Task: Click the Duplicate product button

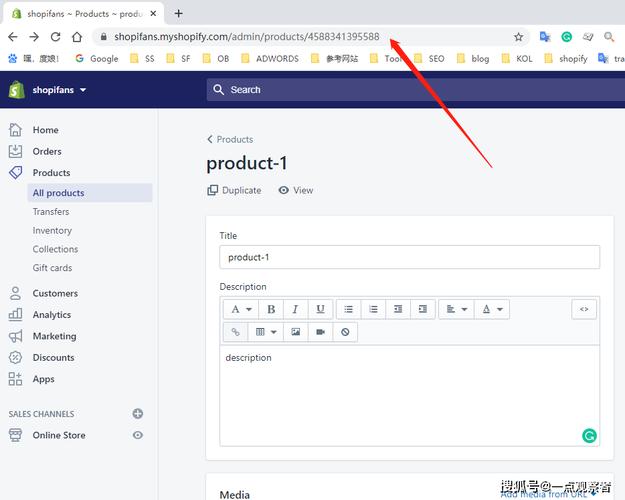Action: (234, 190)
